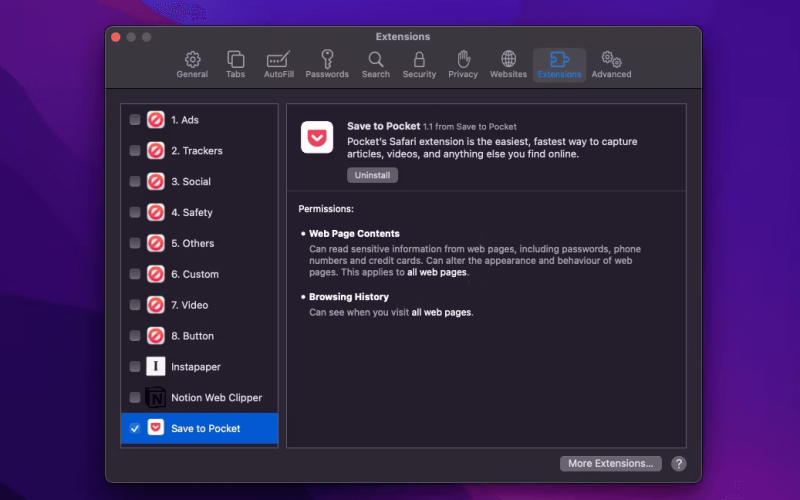This screenshot has height=500, width=800.
Task: Select the "1. Ads" extension row
Action: click(199, 120)
